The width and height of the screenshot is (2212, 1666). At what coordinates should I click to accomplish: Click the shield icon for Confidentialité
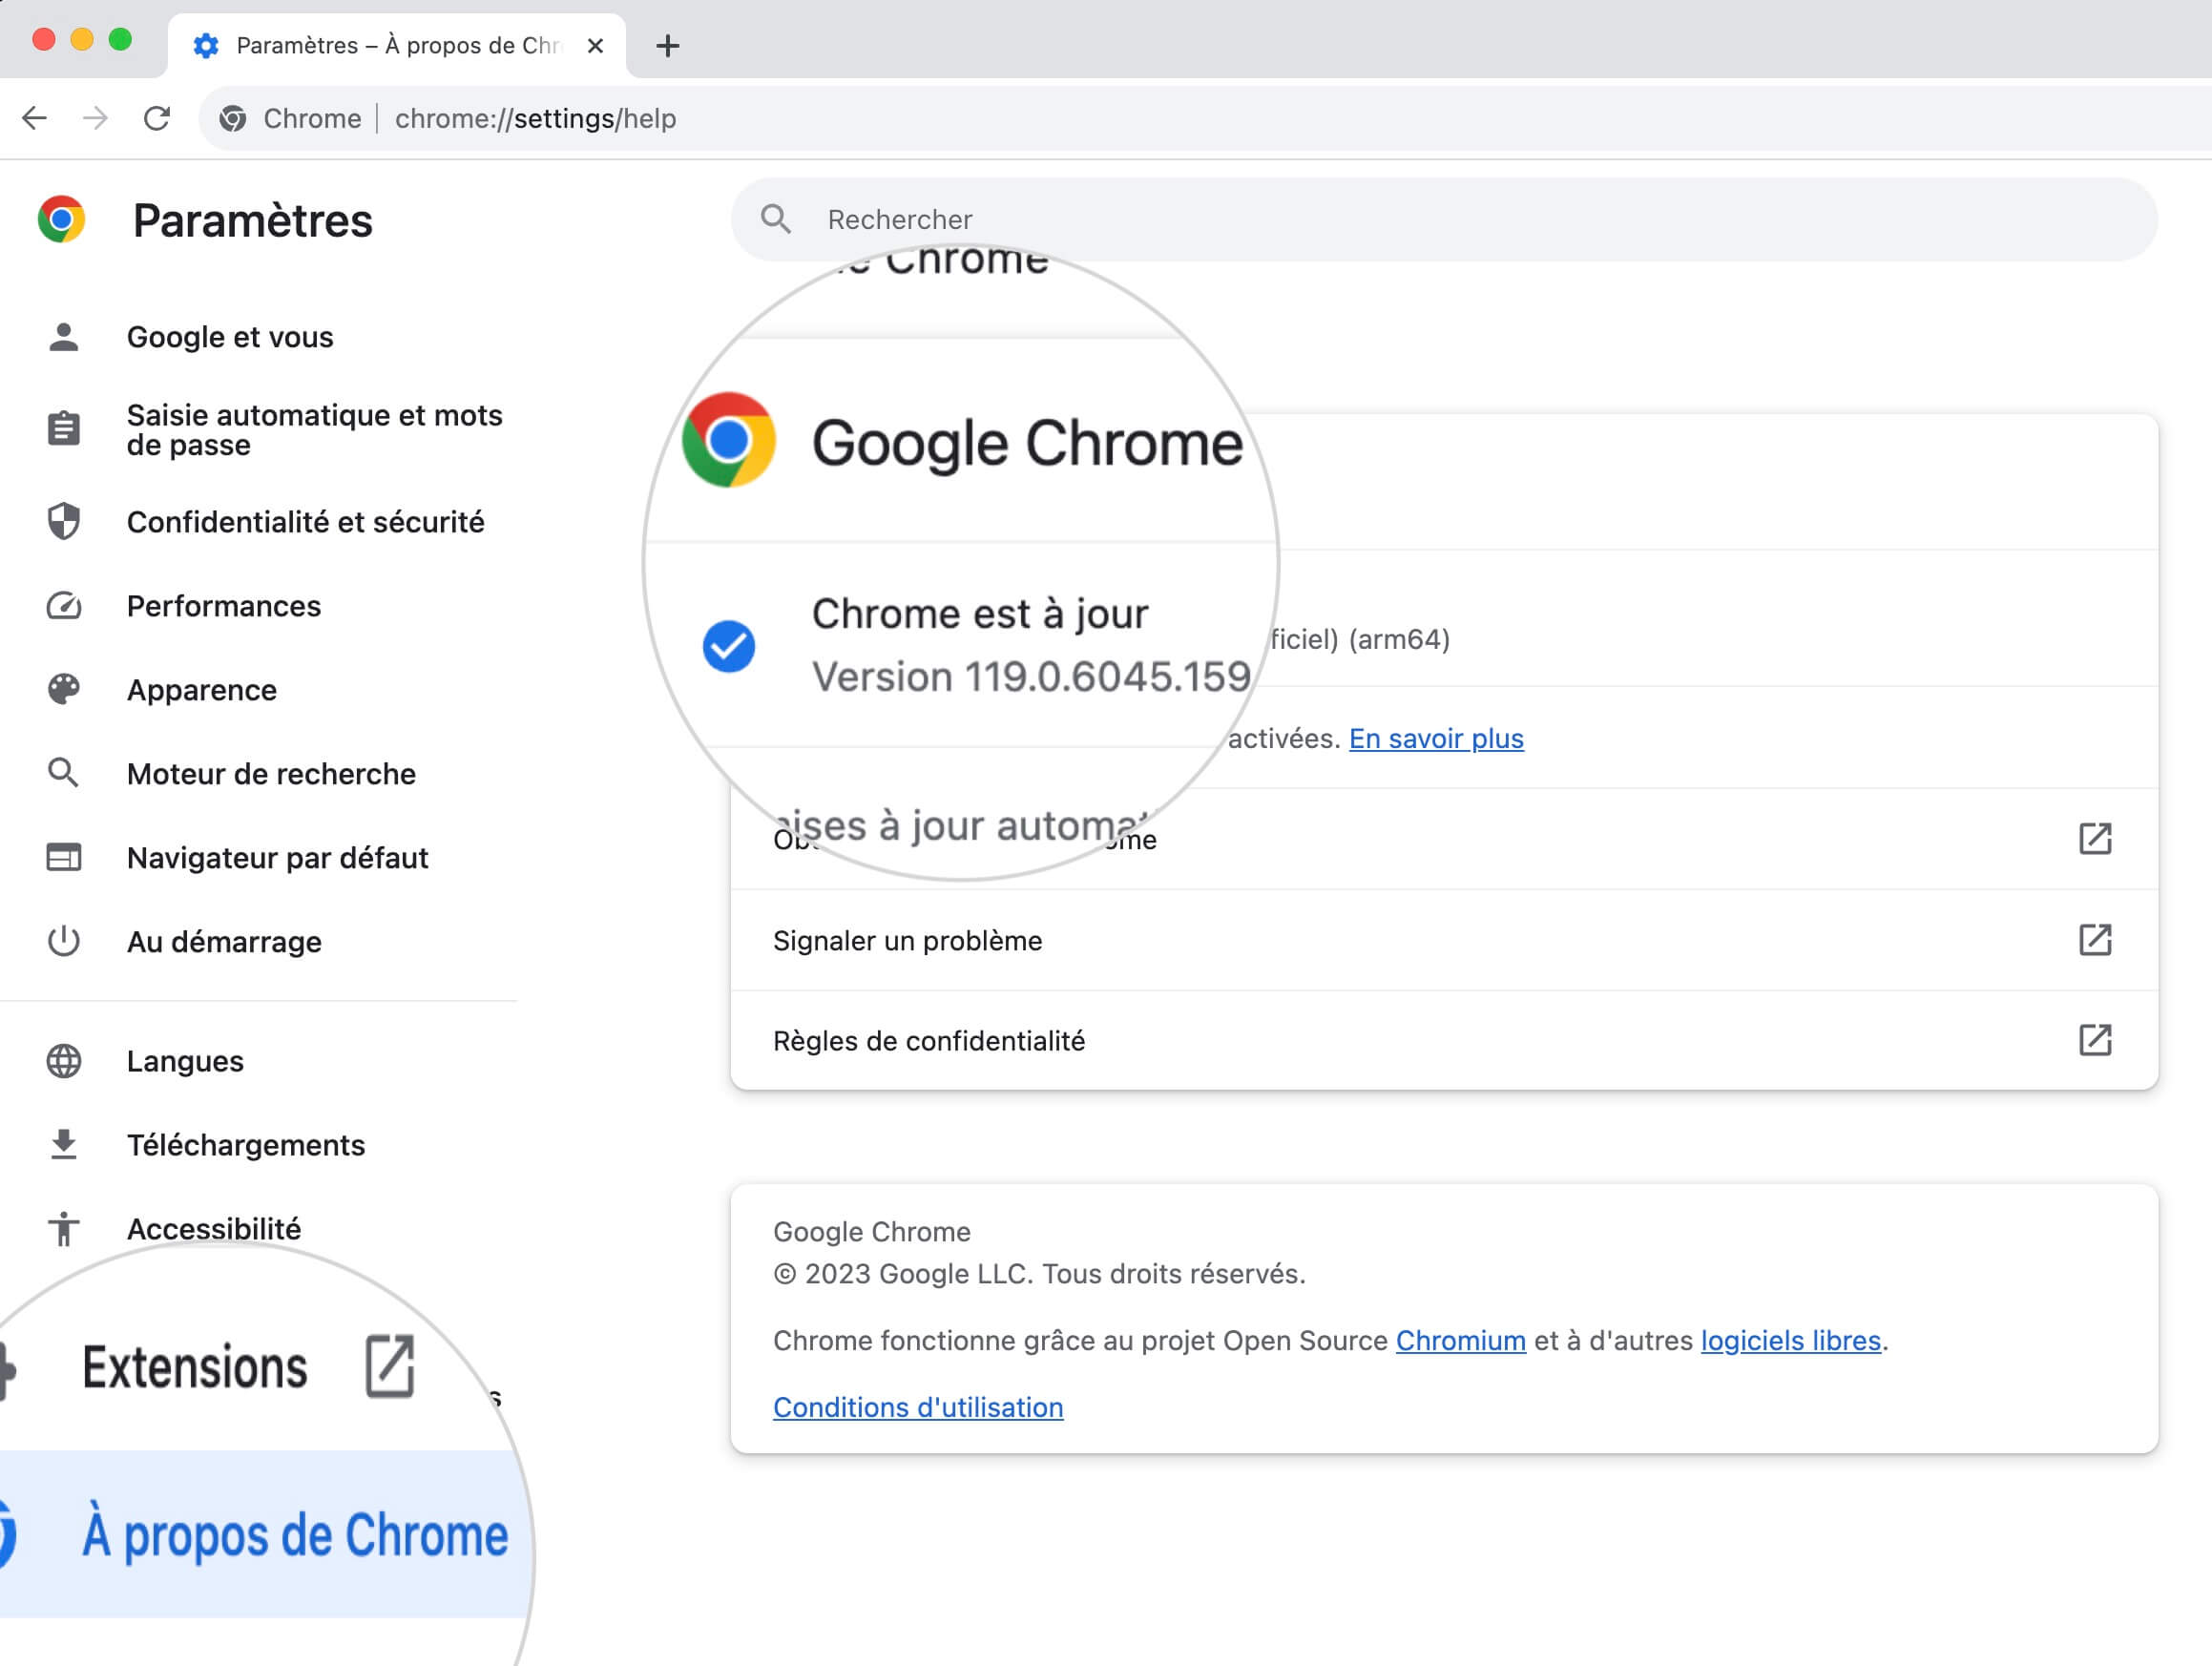(64, 521)
